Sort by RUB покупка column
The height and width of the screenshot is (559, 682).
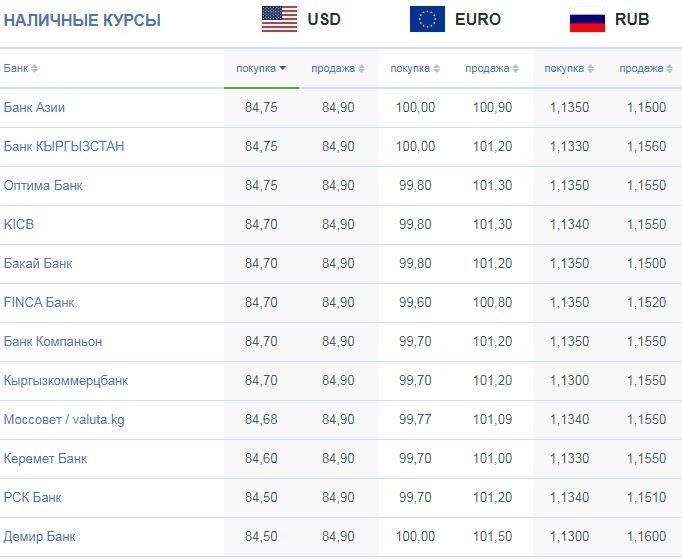pyautogui.click(x=569, y=68)
